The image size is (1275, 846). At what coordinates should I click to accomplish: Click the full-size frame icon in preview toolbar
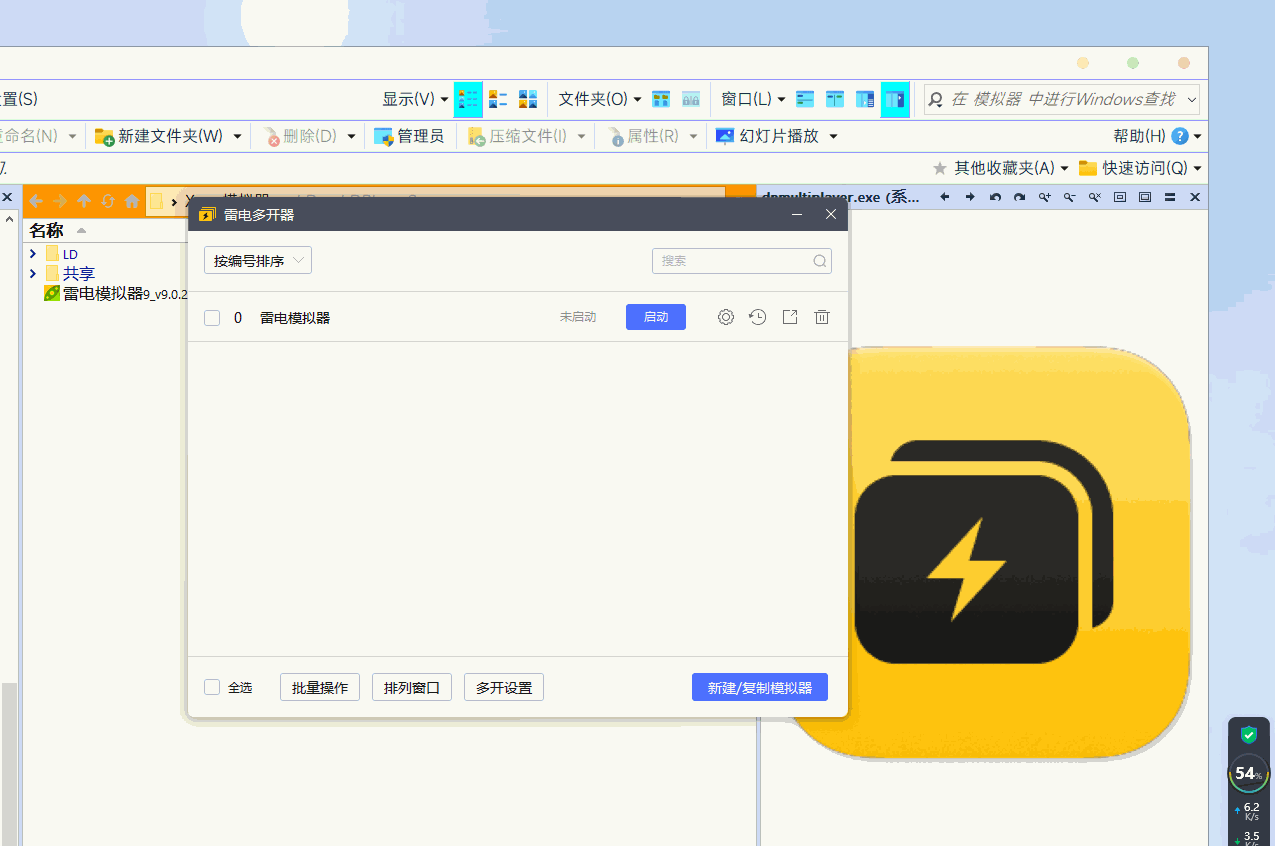[x=1145, y=197]
